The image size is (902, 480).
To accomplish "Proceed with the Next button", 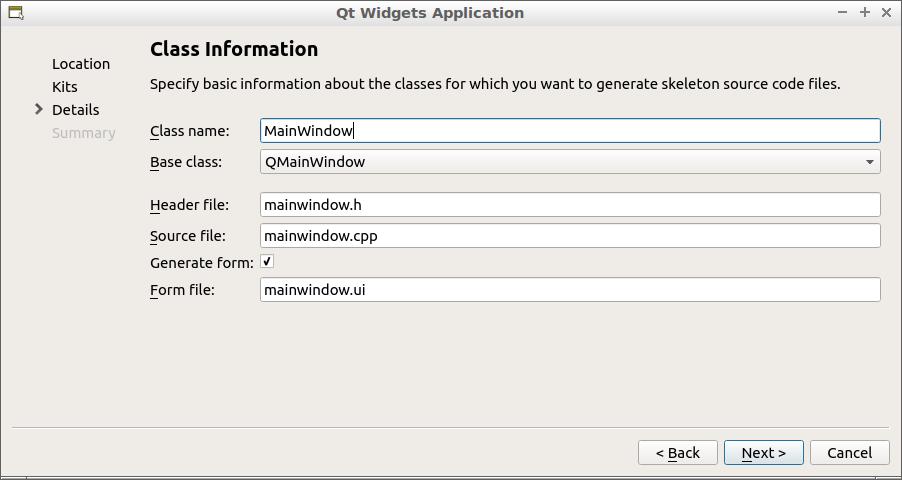I will 763,453.
